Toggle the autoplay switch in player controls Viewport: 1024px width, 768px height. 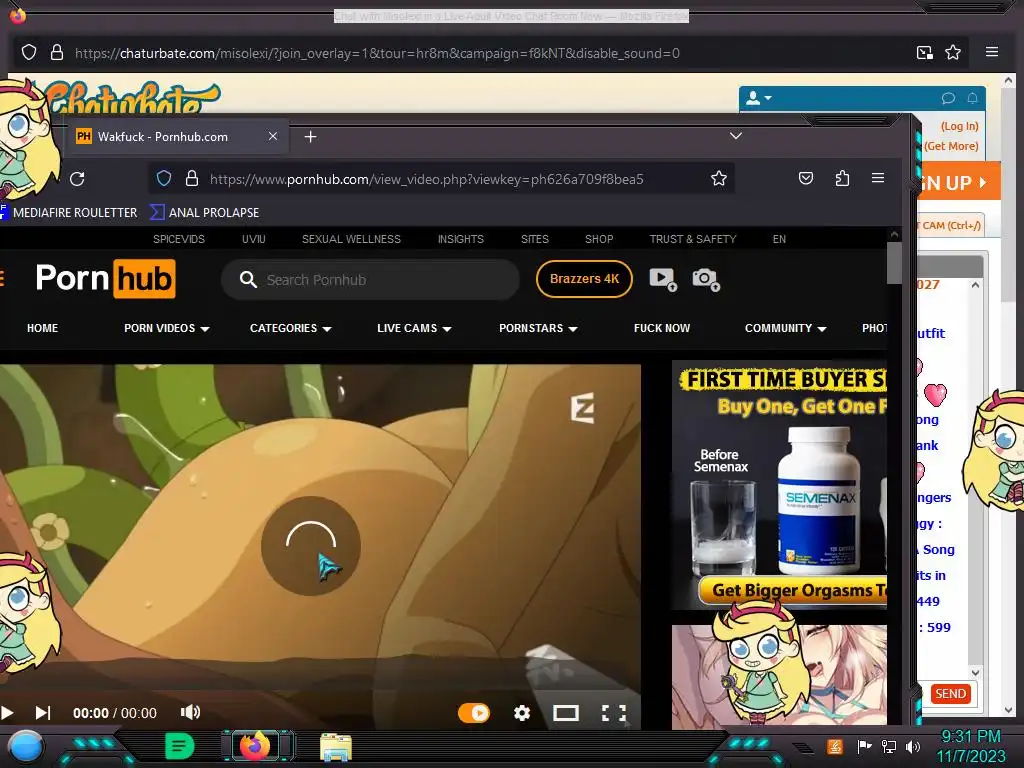473,713
